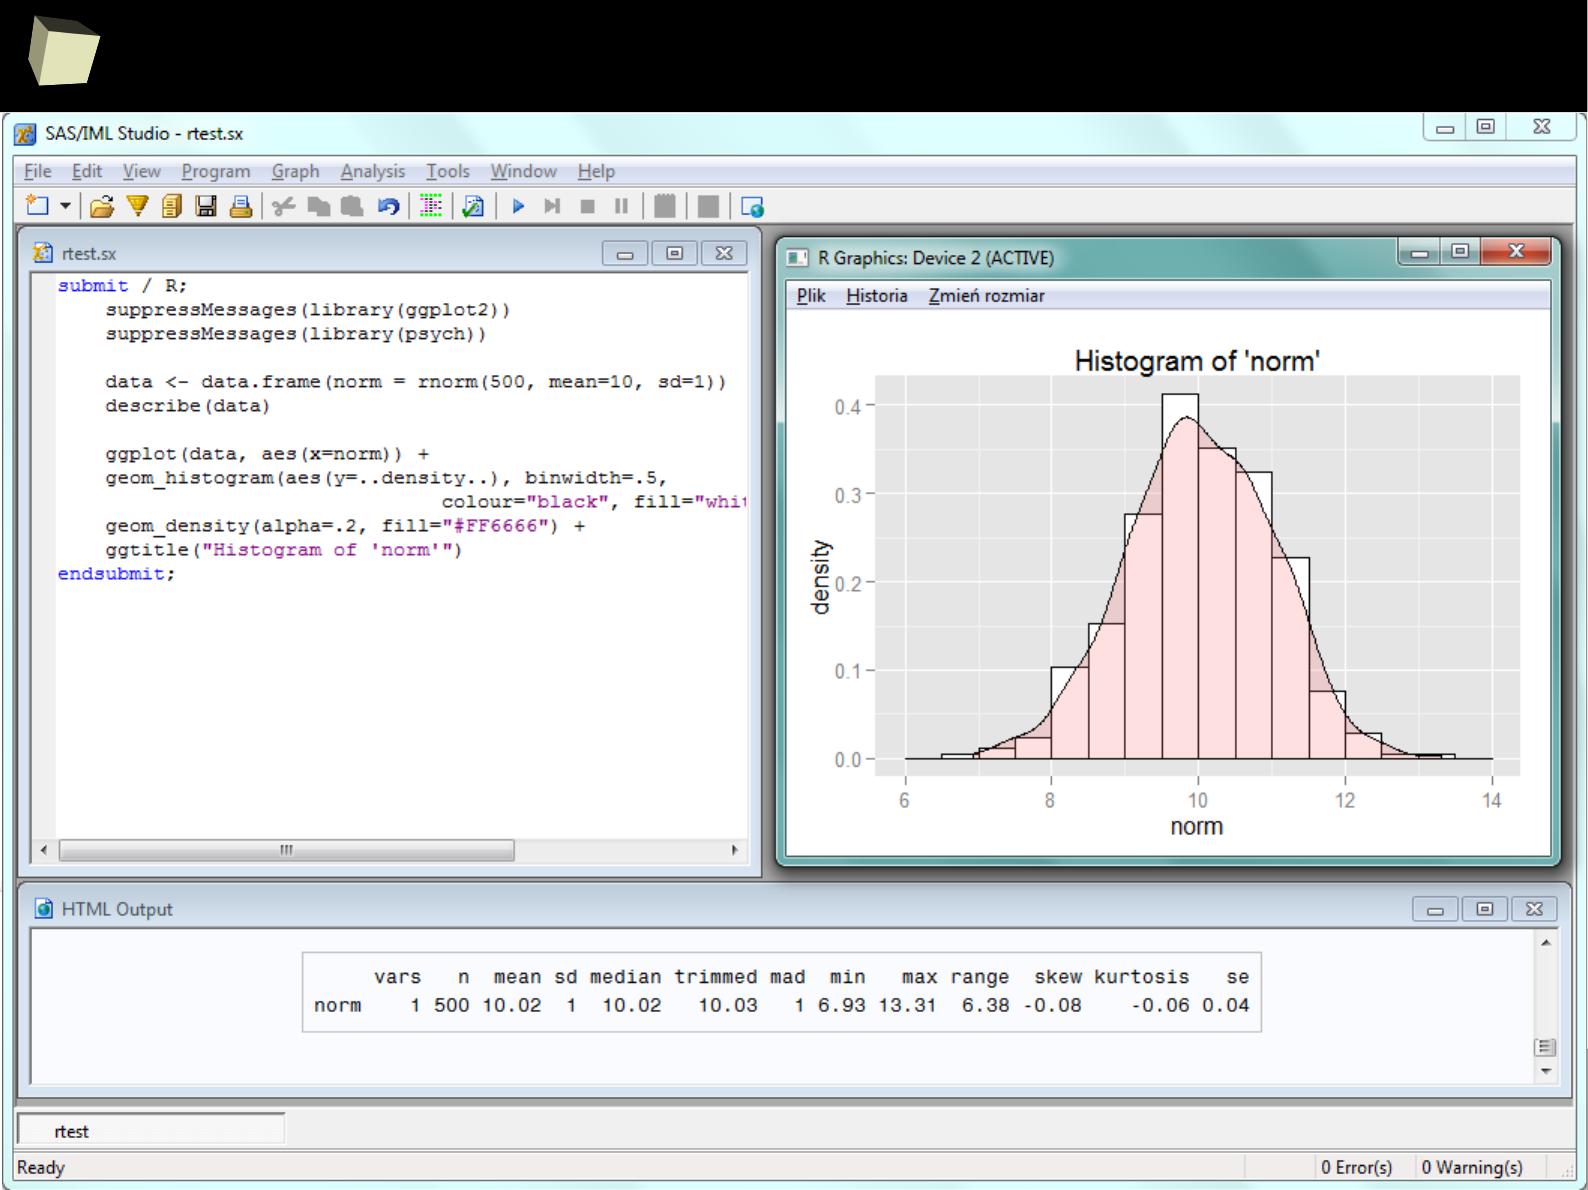Click 'submit / R;' first code line

122,286
